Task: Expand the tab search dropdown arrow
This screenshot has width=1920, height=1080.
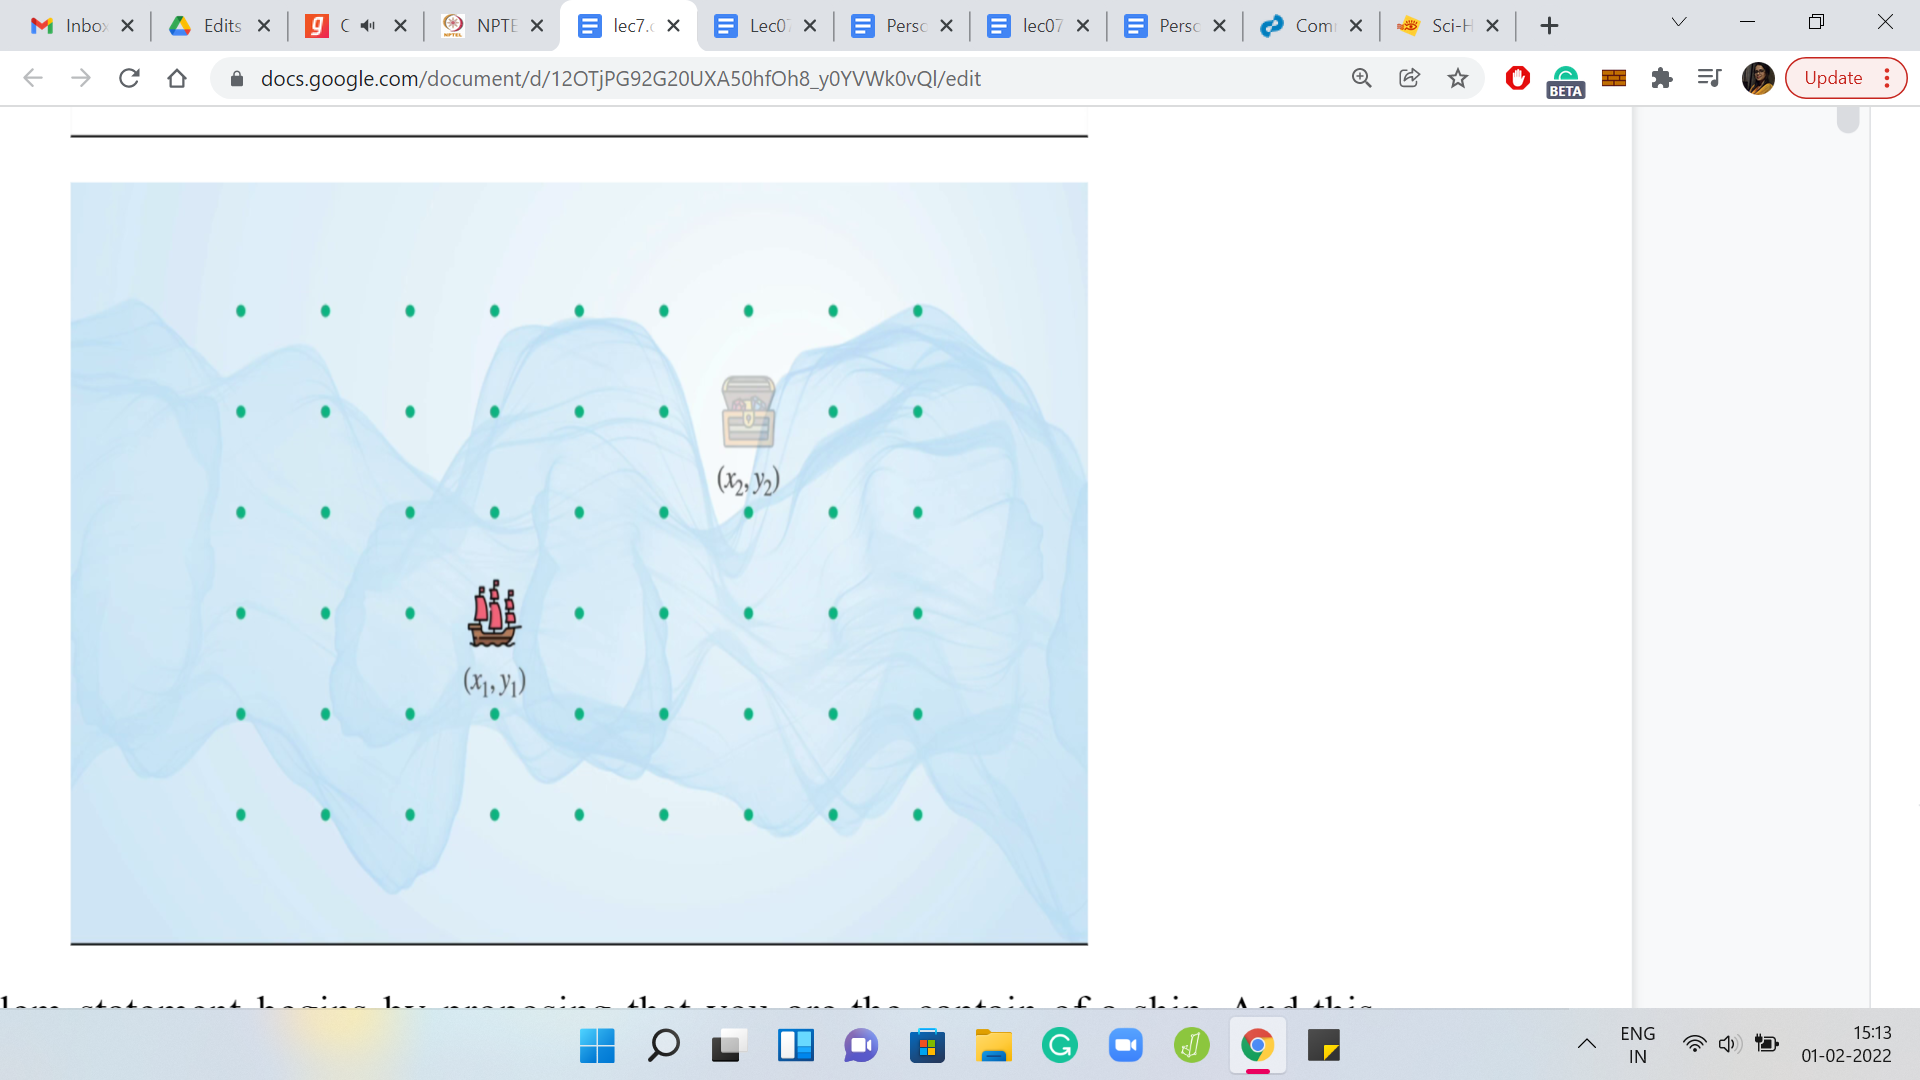Action: (x=1679, y=22)
